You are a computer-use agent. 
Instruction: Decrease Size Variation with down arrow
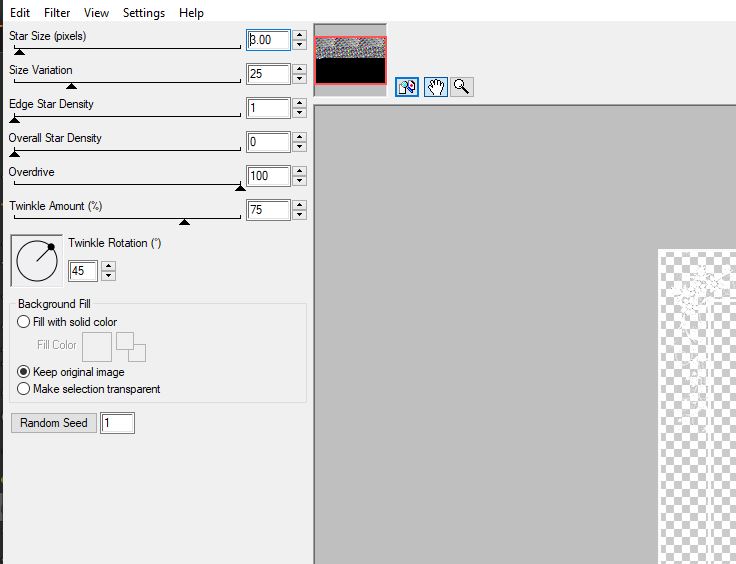coord(299,78)
